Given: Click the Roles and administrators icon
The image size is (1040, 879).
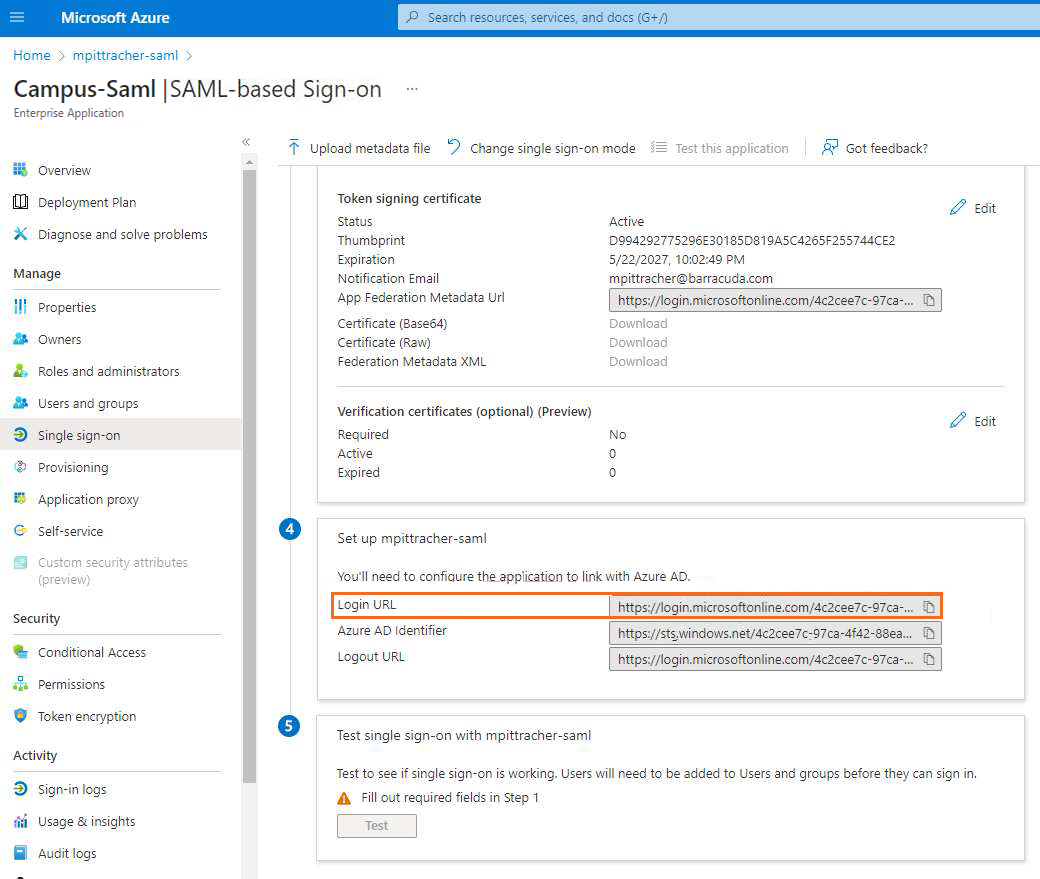Looking at the screenshot, I should (x=21, y=371).
